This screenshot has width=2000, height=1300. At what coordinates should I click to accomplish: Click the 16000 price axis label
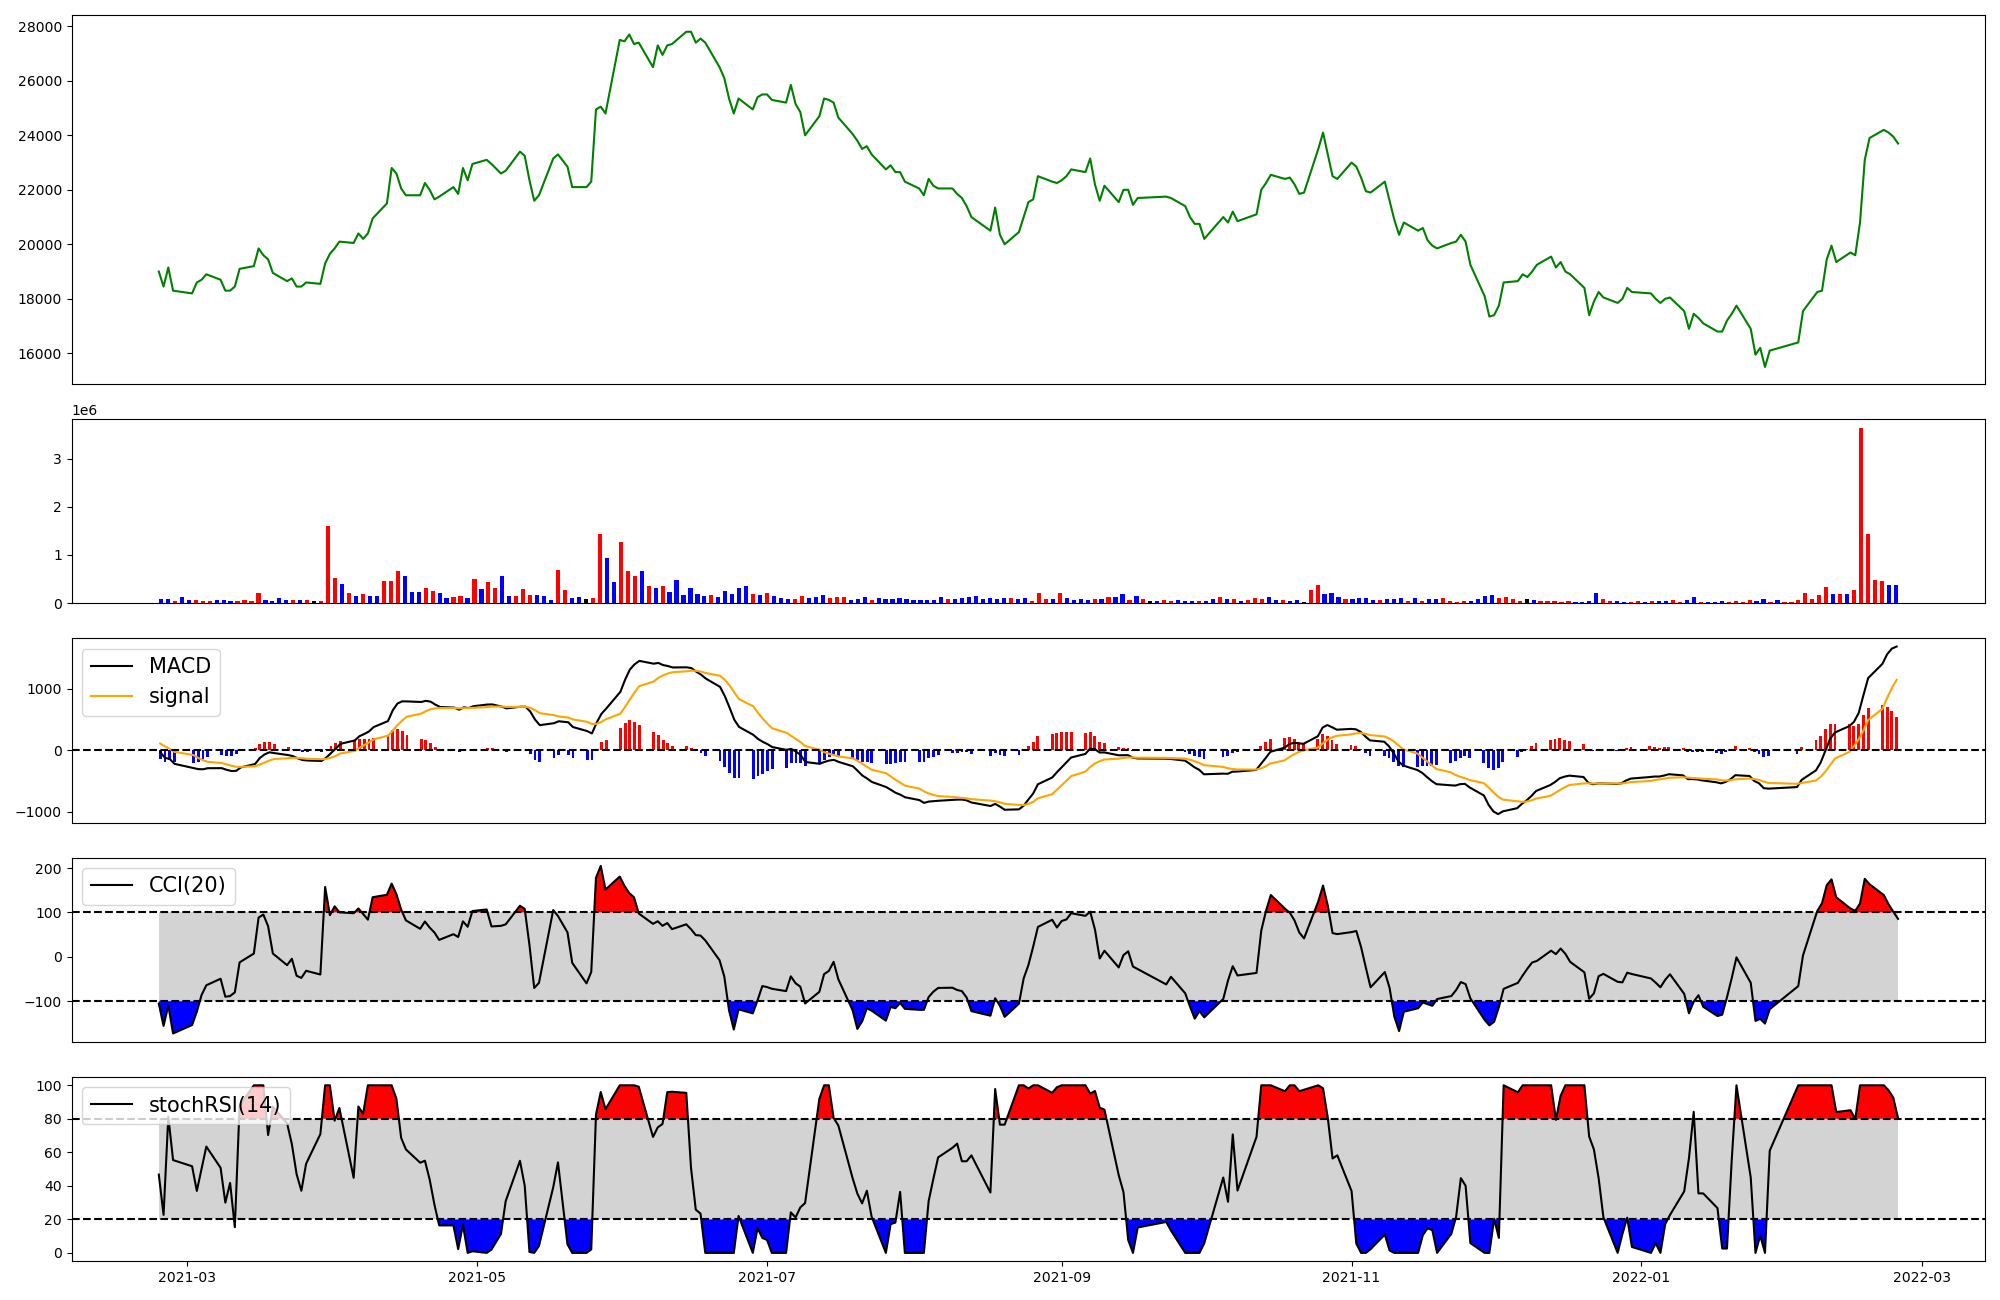coord(39,354)
